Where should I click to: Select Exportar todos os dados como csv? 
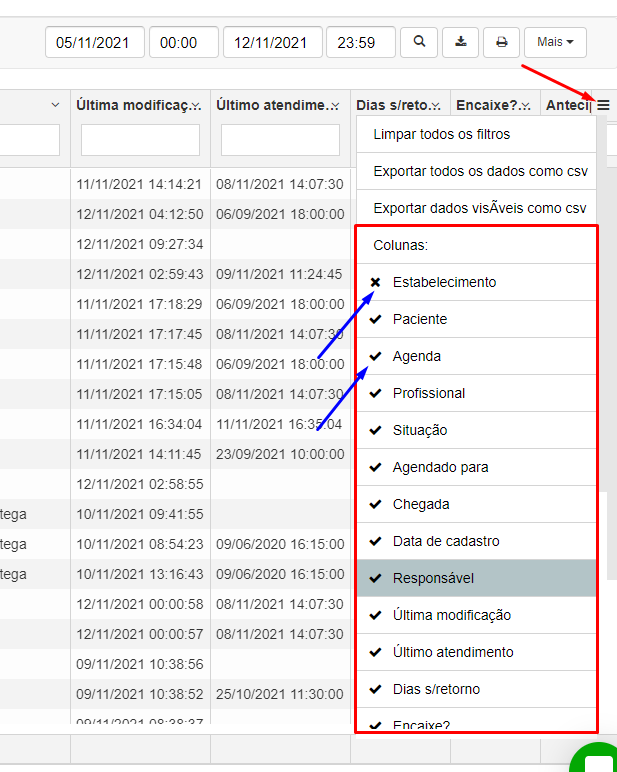pyautogui.click(x=476, y=171)
